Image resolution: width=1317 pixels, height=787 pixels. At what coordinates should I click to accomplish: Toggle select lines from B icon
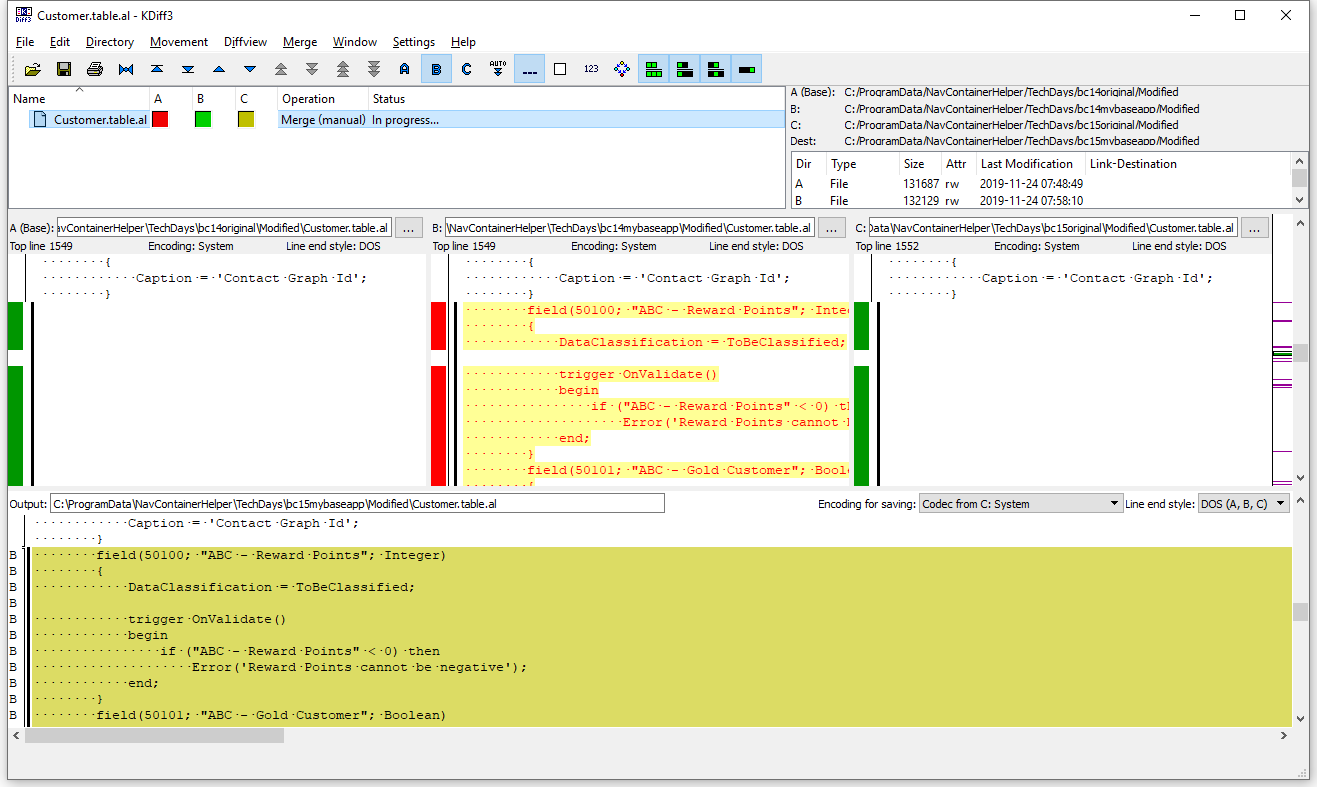tap(436, 69)
